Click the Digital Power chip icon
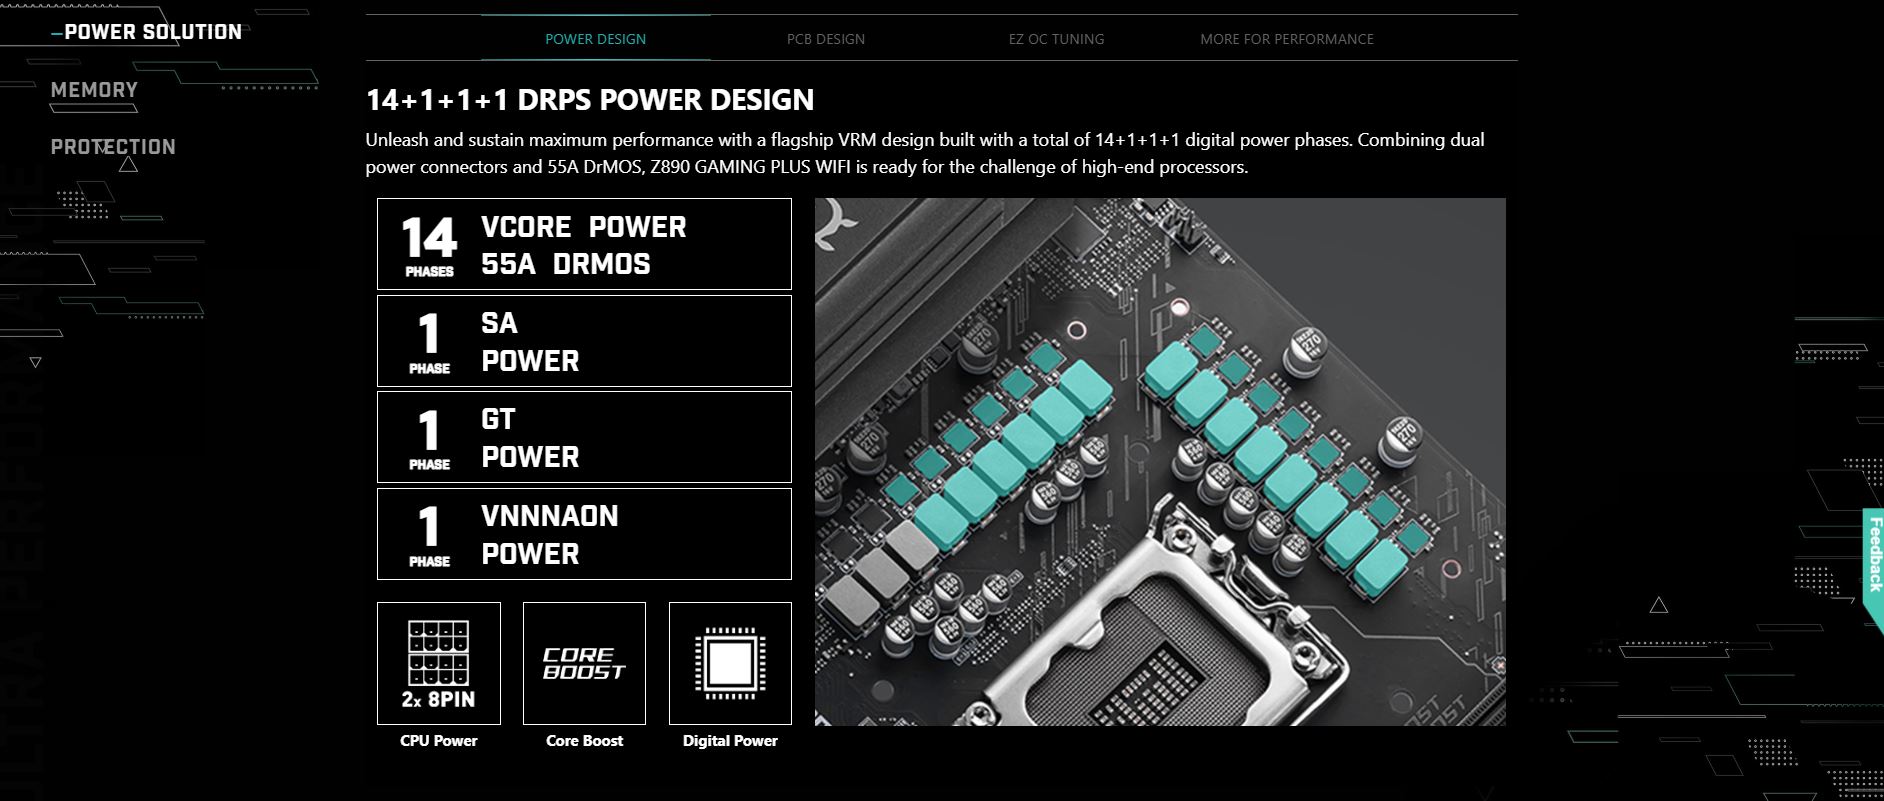The height and width of the screenshot is (801, 1884). (730, 663)
